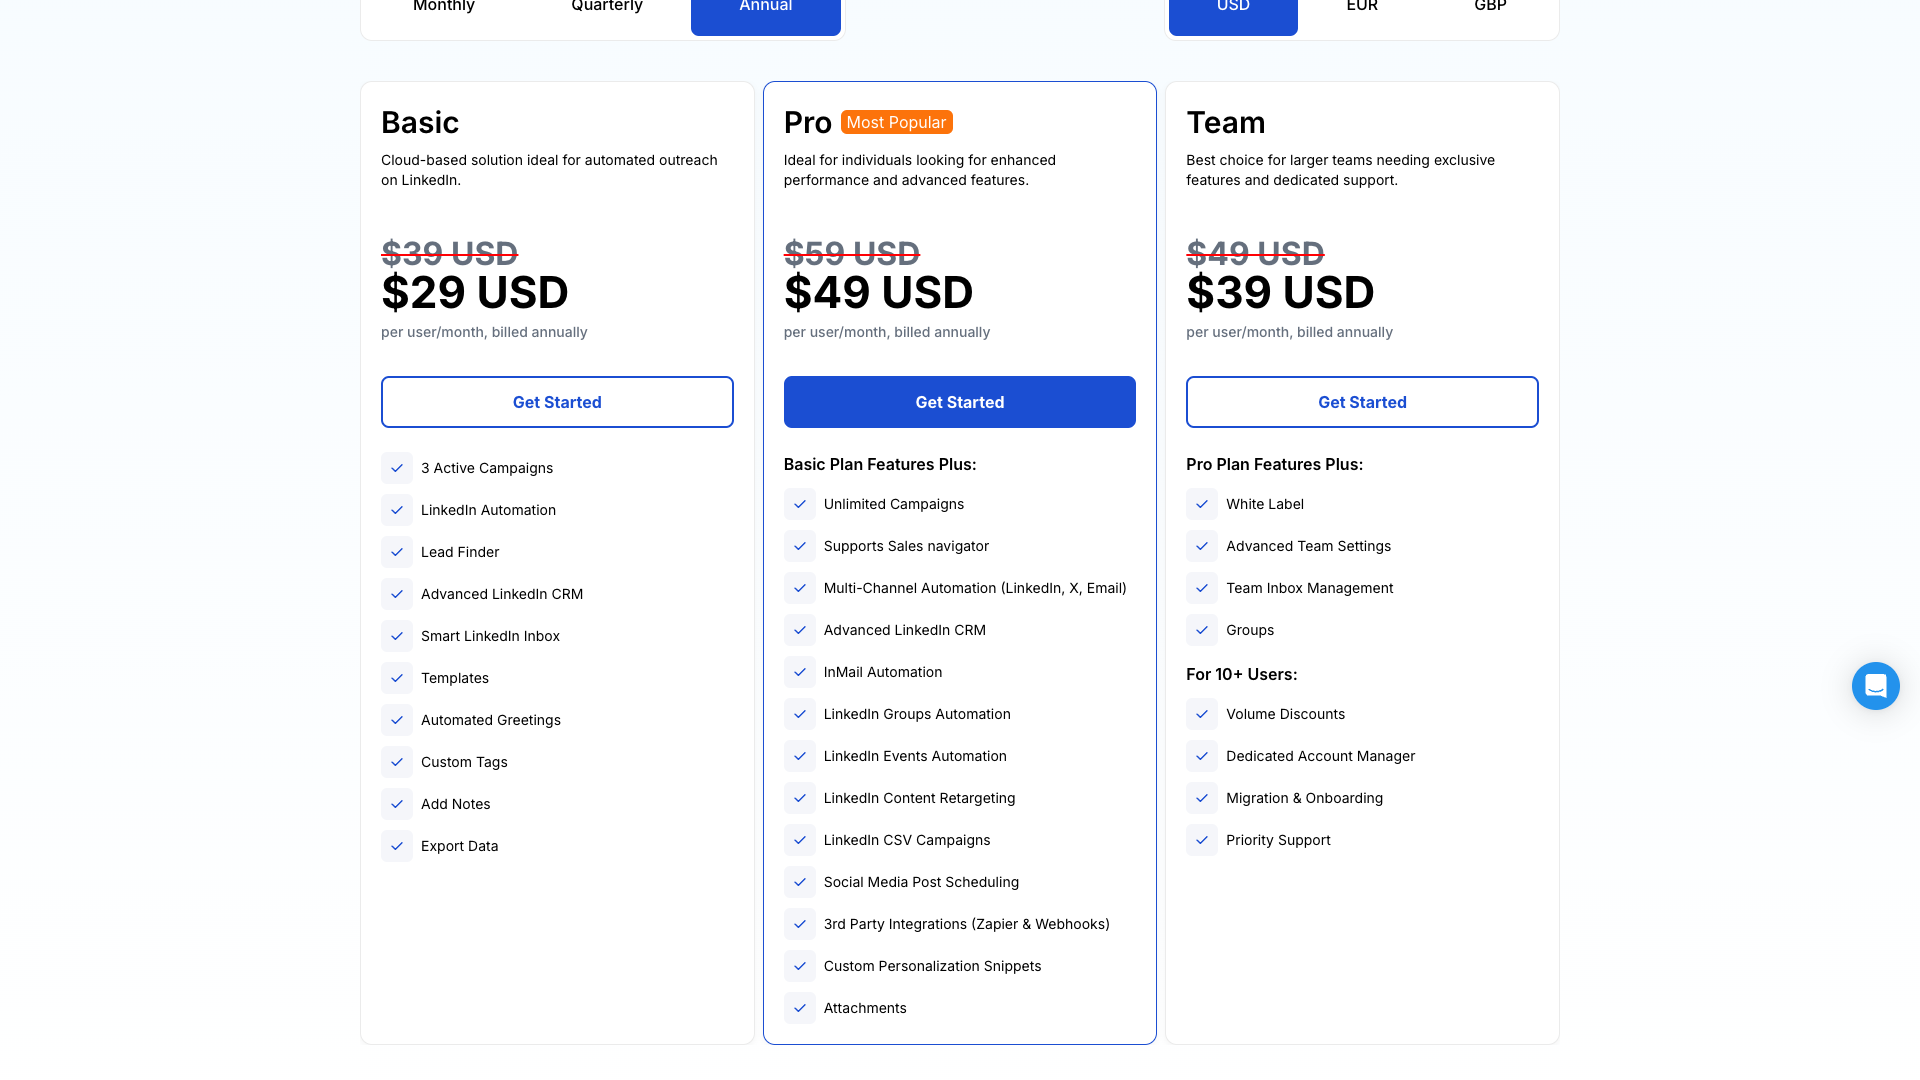This screenshot has width=1920, height=1080.
Task: Switch billing to Quarterly
Action: (606, 10)
